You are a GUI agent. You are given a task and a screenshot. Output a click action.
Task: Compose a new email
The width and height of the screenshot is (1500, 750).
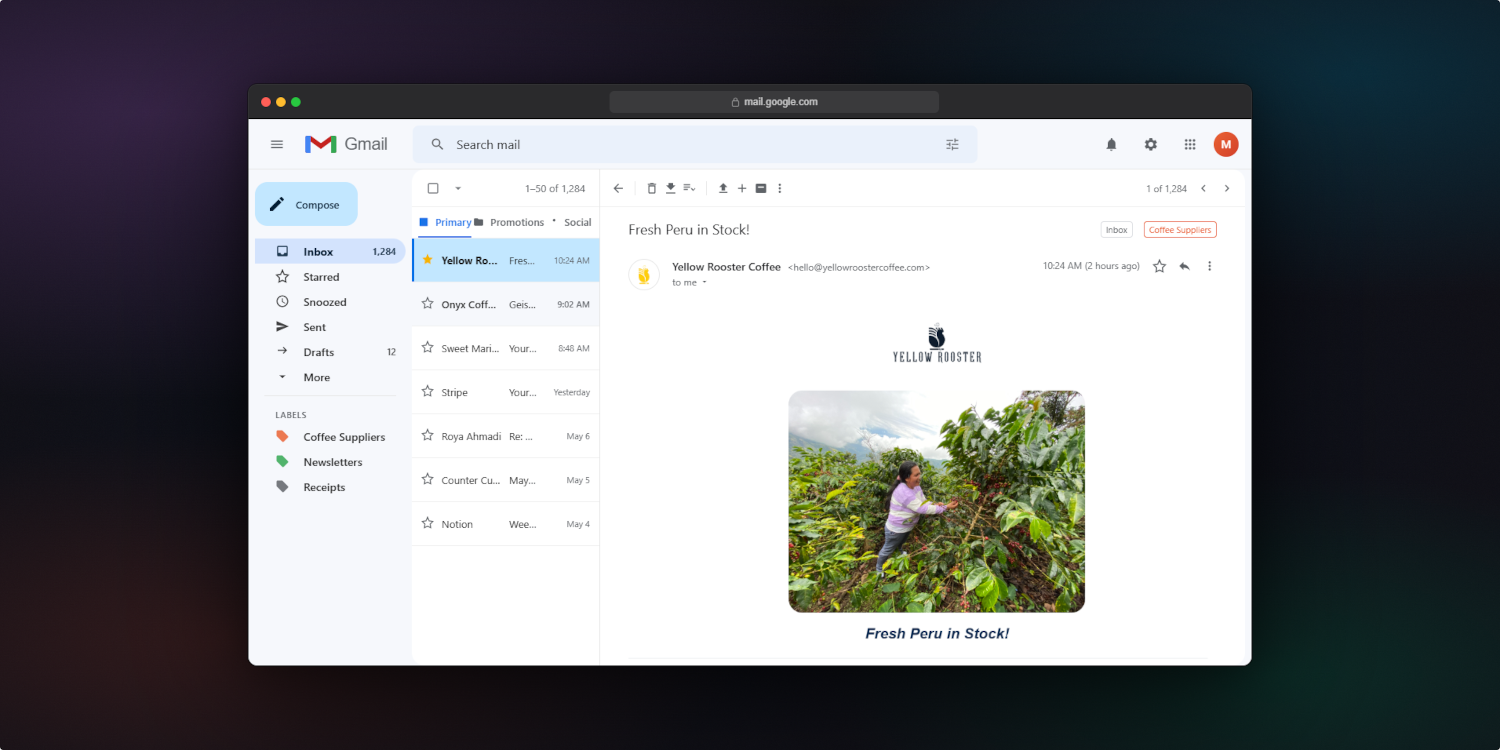pos(306,204)
